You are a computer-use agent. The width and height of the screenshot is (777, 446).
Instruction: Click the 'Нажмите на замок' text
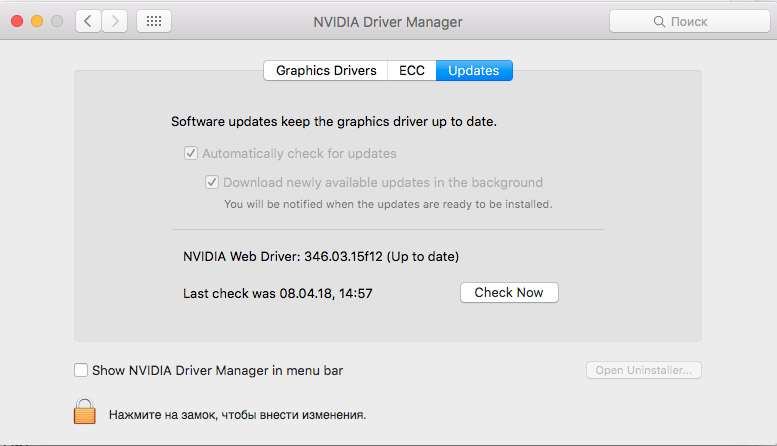[x=237, y=415]
